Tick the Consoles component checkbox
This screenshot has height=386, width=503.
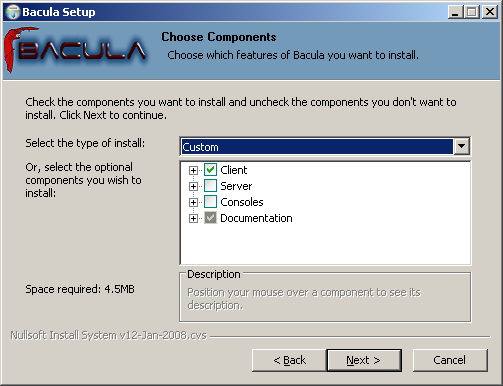(x=210, y=202)
